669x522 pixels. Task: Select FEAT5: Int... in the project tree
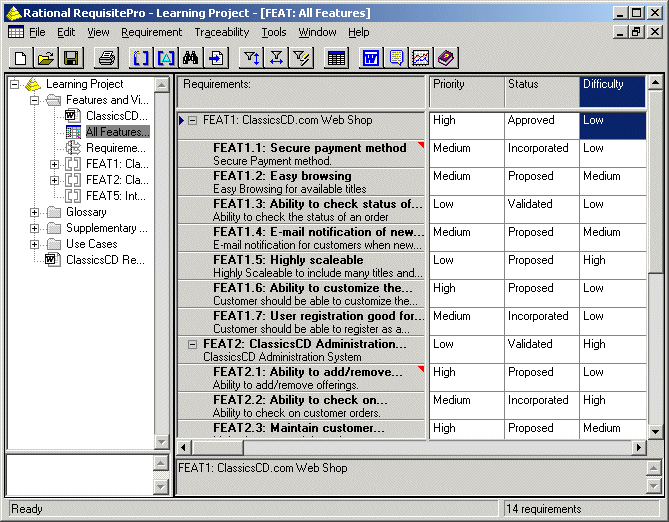(106, 196)
